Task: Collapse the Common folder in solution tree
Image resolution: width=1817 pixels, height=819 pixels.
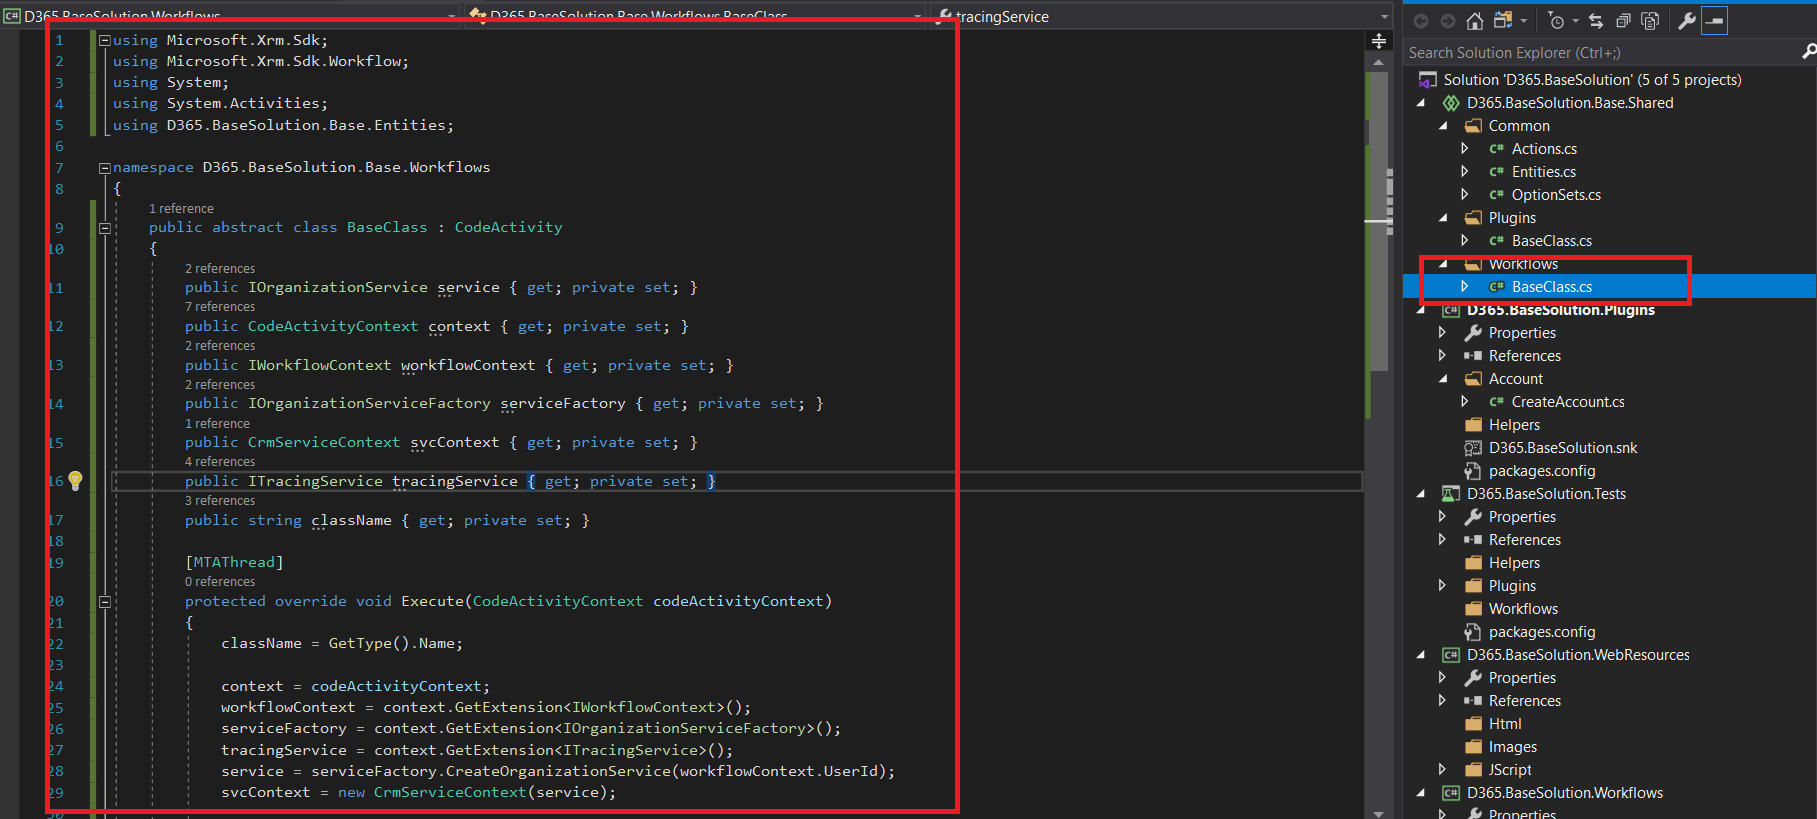Action: tap(1443, 126)
